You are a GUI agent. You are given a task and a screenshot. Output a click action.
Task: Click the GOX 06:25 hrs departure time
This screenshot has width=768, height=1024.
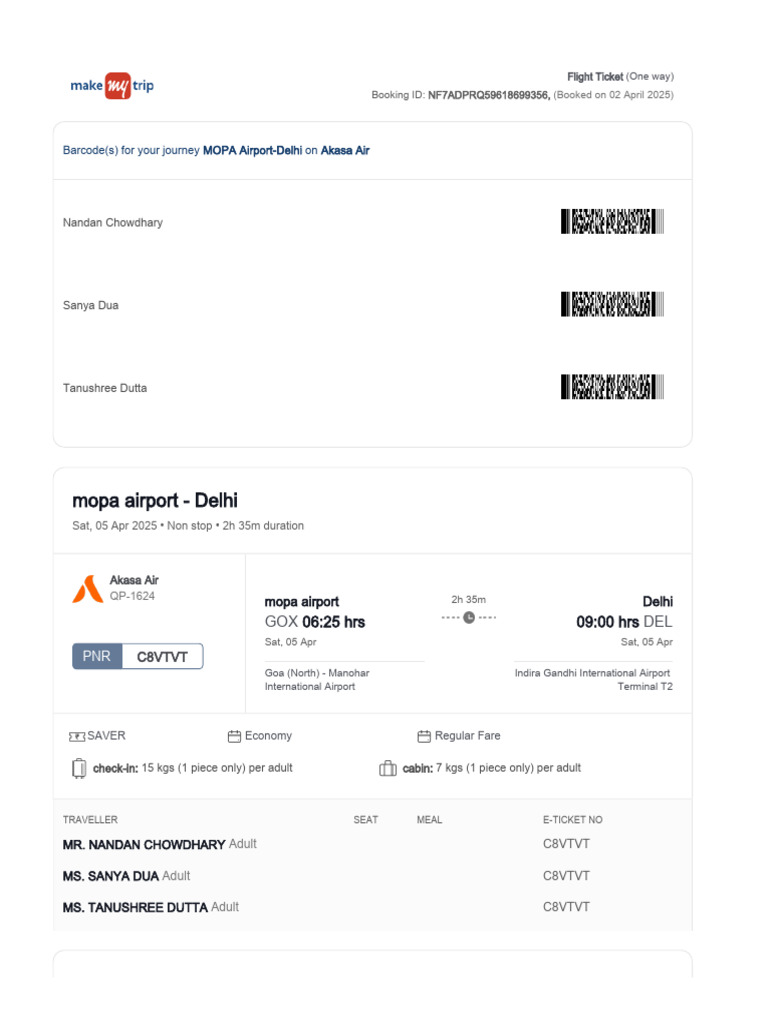coord(314,622)
